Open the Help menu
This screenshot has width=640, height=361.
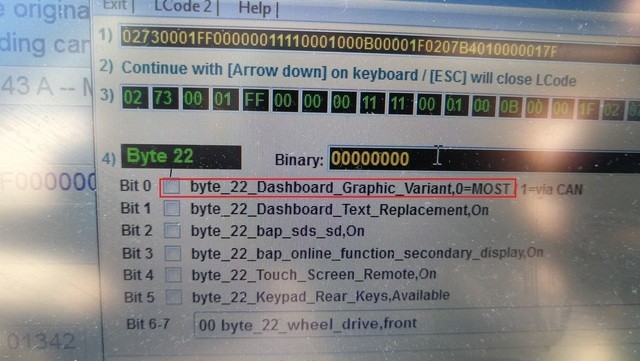click(255, 8)
